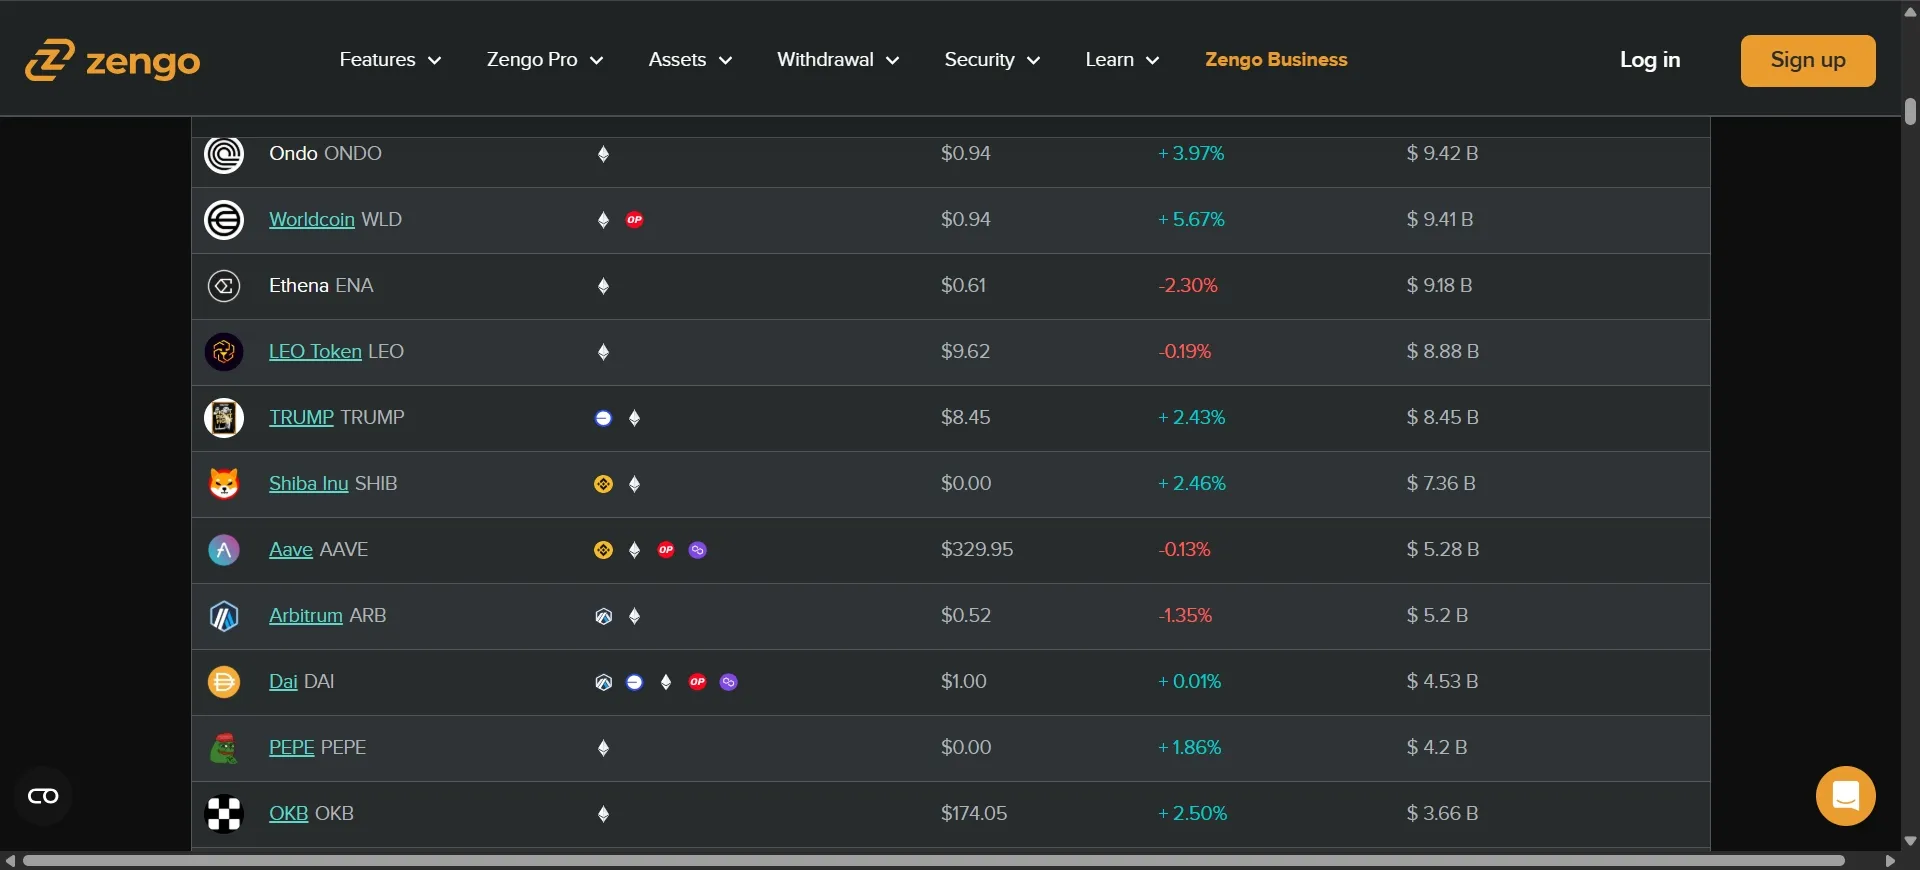Screen dimensions: 1920x870
Task: Expand the Learn dropdown menu
Action: point(1122,60)
